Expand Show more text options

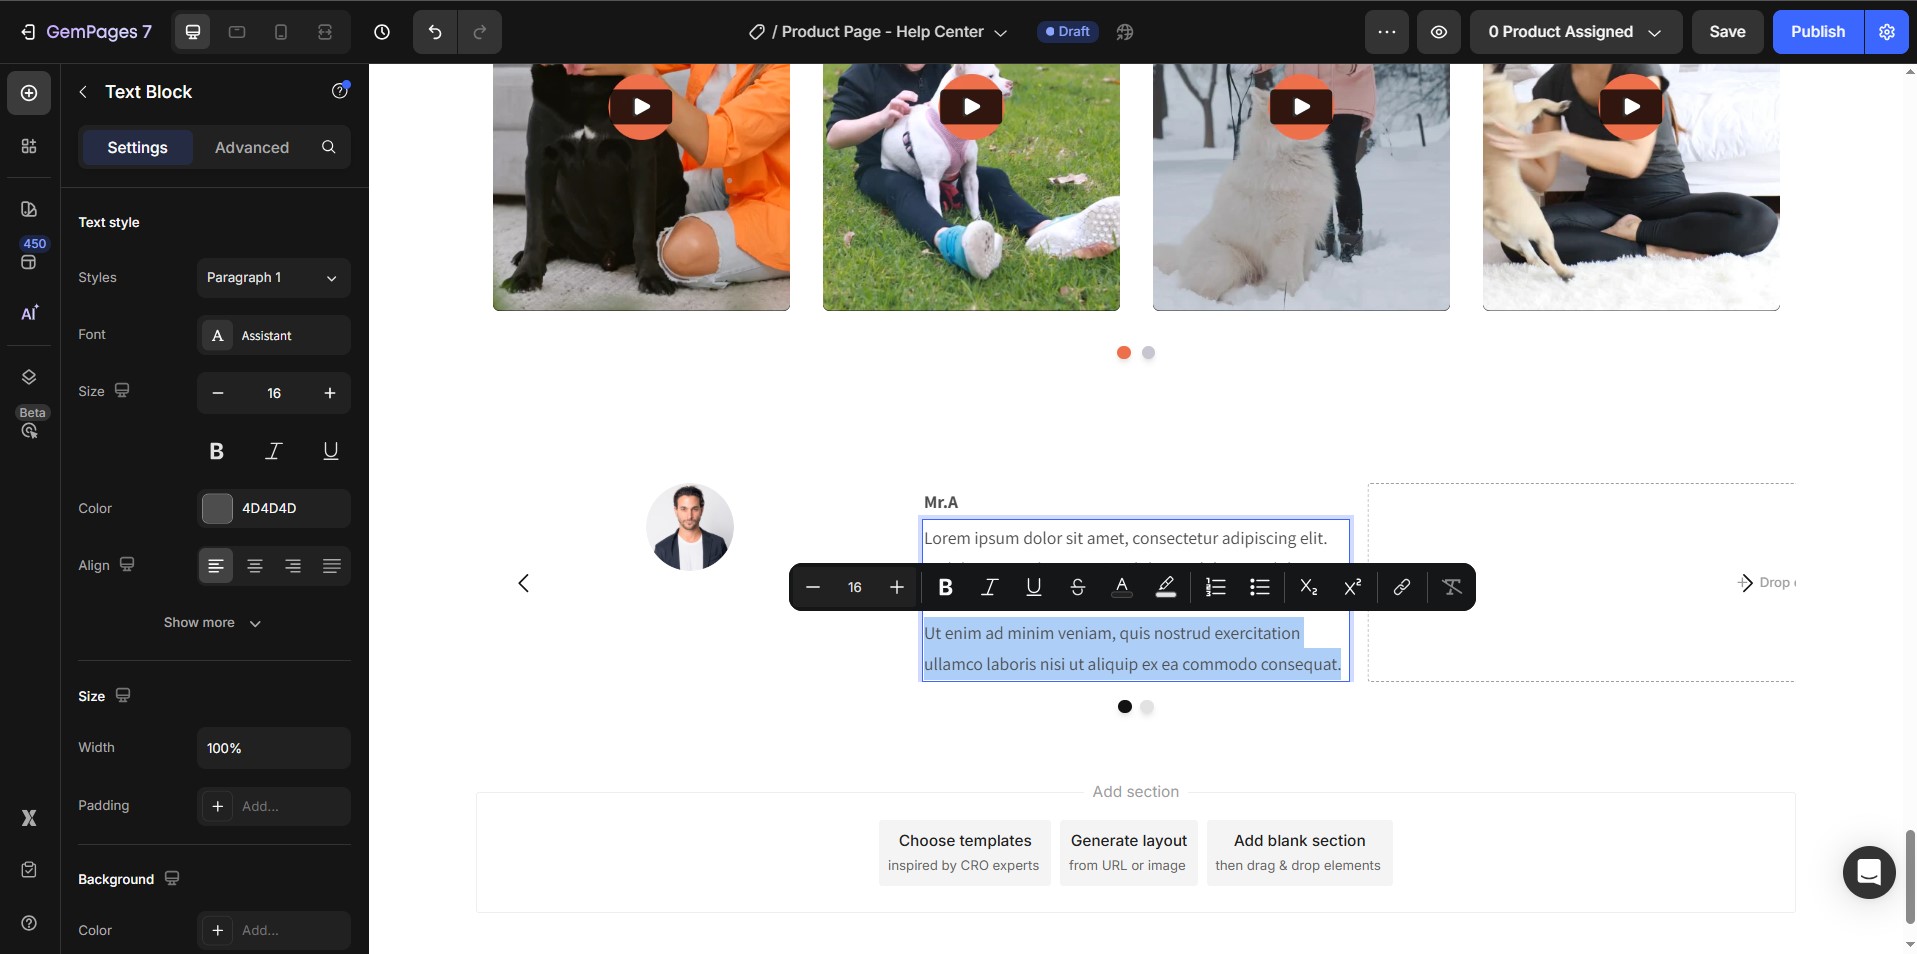(212, 623)
